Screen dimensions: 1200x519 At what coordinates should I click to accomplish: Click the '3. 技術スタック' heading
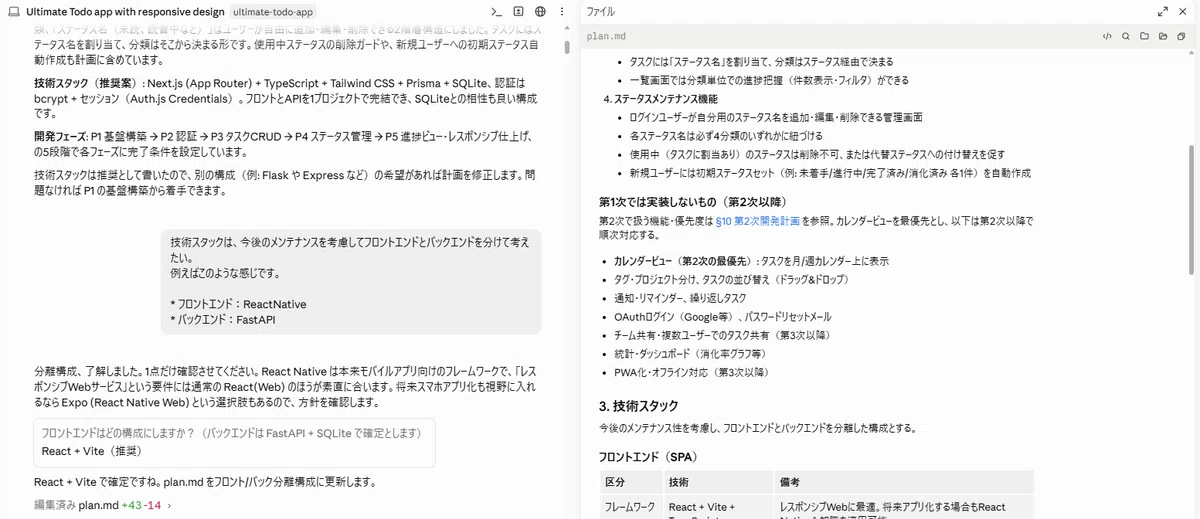pyautogui.click(x=638, y=406)
